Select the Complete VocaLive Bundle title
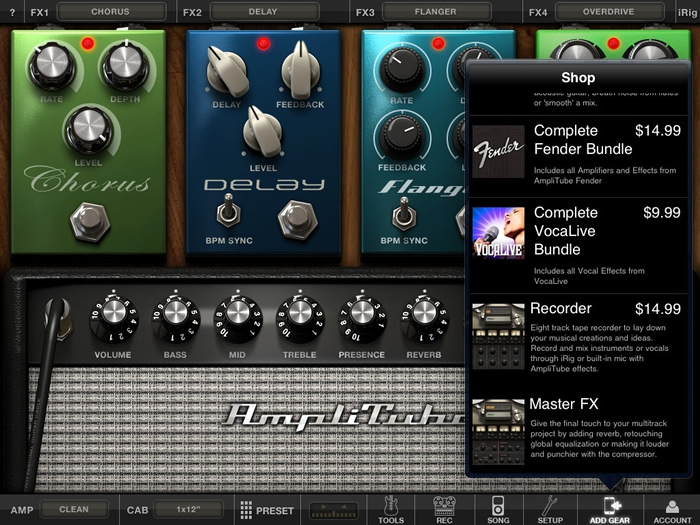Screen dimensions: 700x525 tap(566, 231)
